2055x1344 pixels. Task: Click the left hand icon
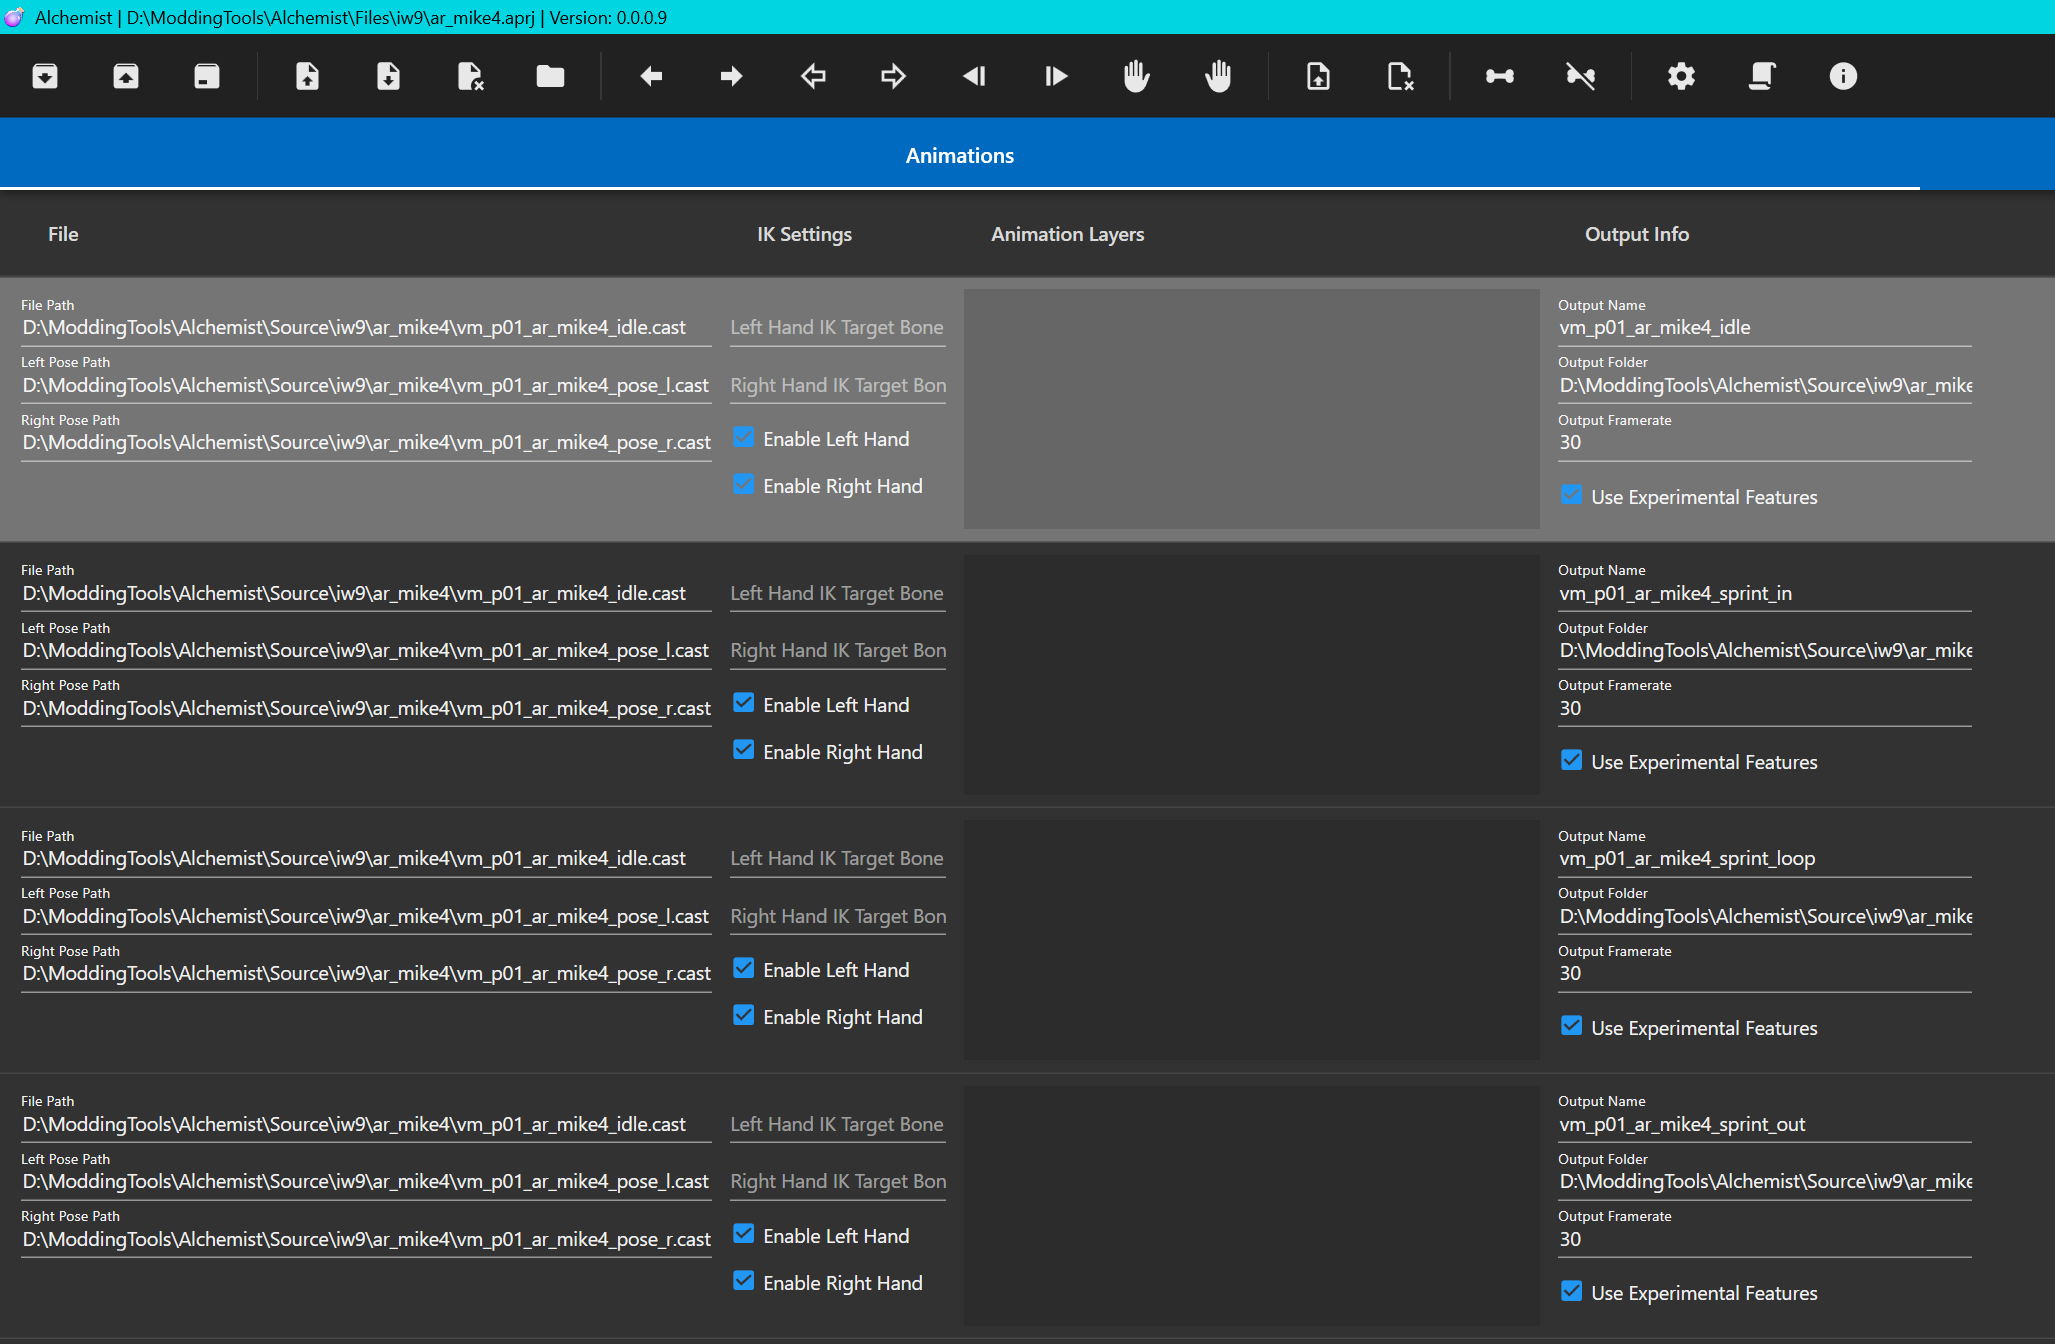pyautogui.click(x=1137, y=76)
